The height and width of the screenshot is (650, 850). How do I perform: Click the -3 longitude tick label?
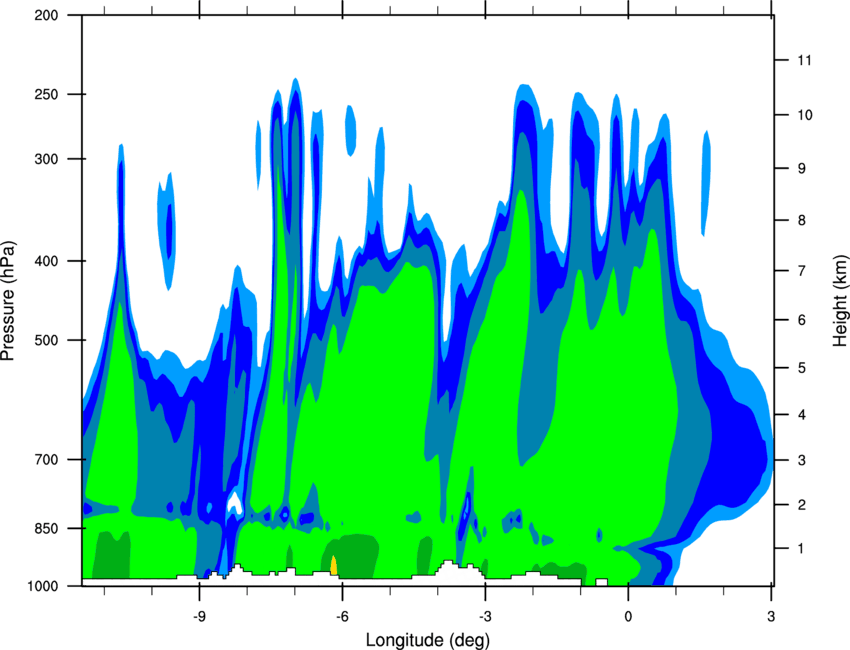(x=485, y=617)
